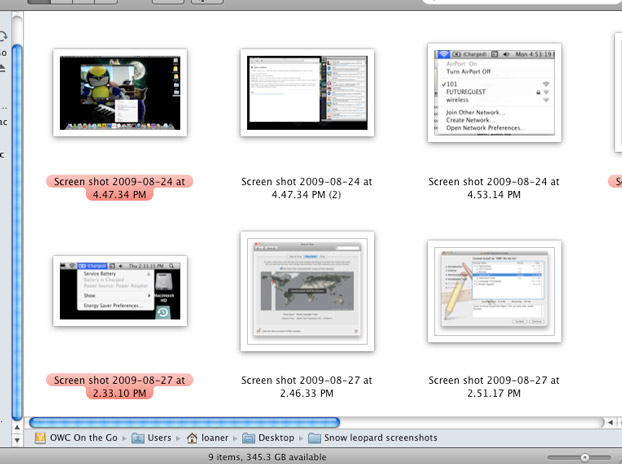Adjust the icon size slider
The width and height of the screenshot is (622, 464).
click(585, 456)
